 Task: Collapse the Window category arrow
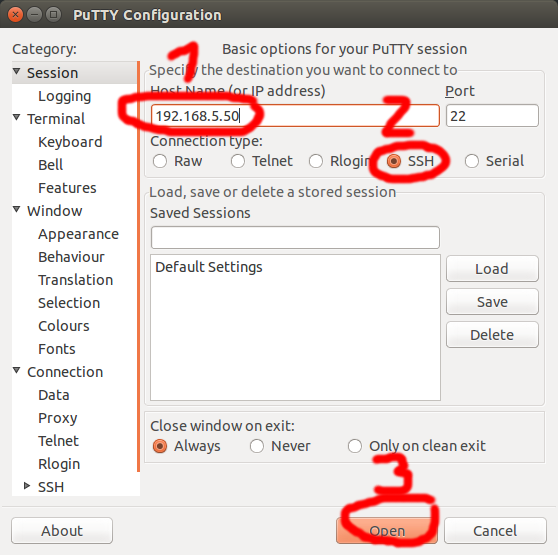pos(16,209)
